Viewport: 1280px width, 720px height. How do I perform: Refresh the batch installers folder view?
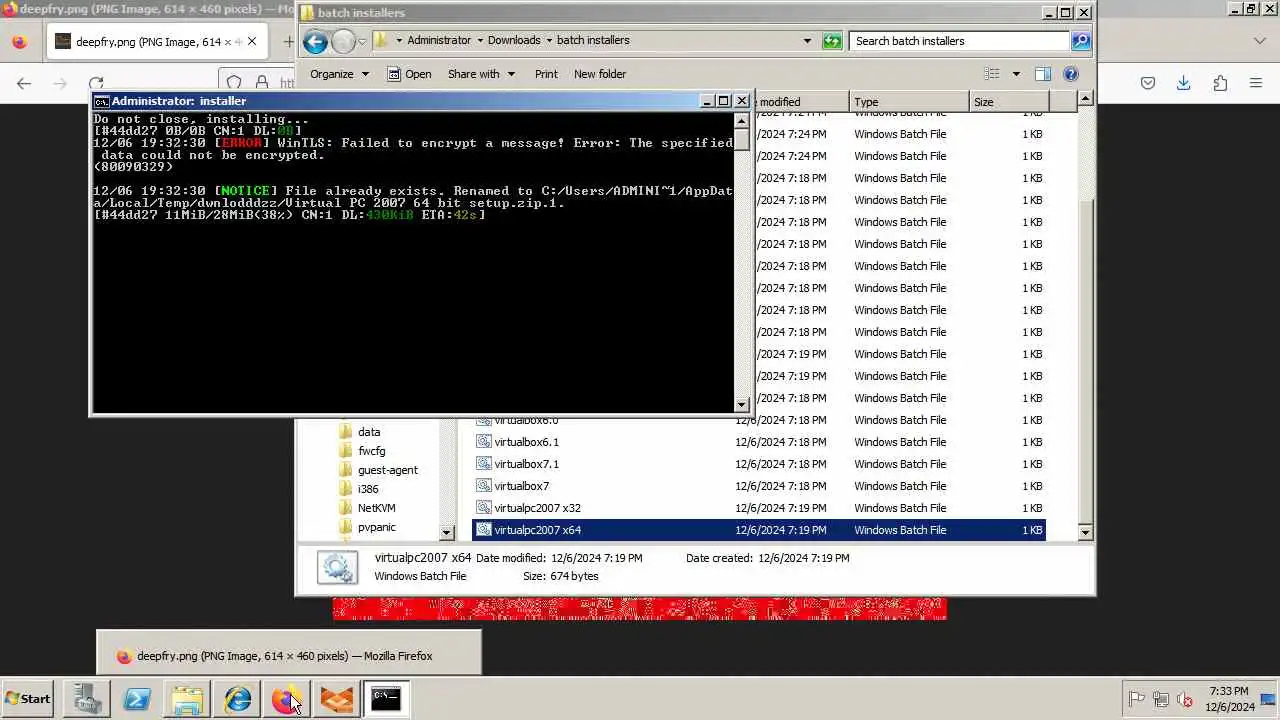[832, 41]
